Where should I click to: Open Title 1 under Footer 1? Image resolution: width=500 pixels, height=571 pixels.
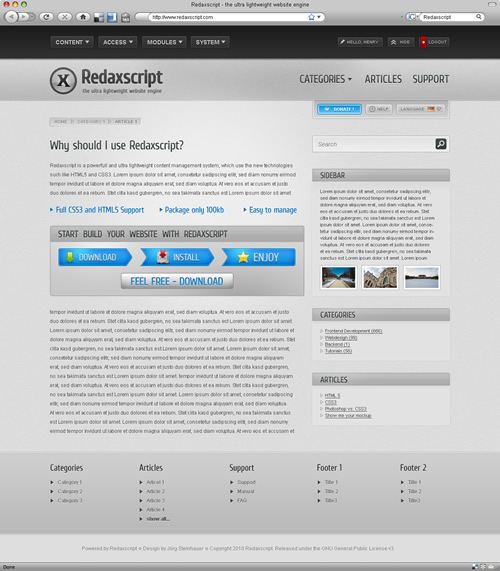click(331, 482)
